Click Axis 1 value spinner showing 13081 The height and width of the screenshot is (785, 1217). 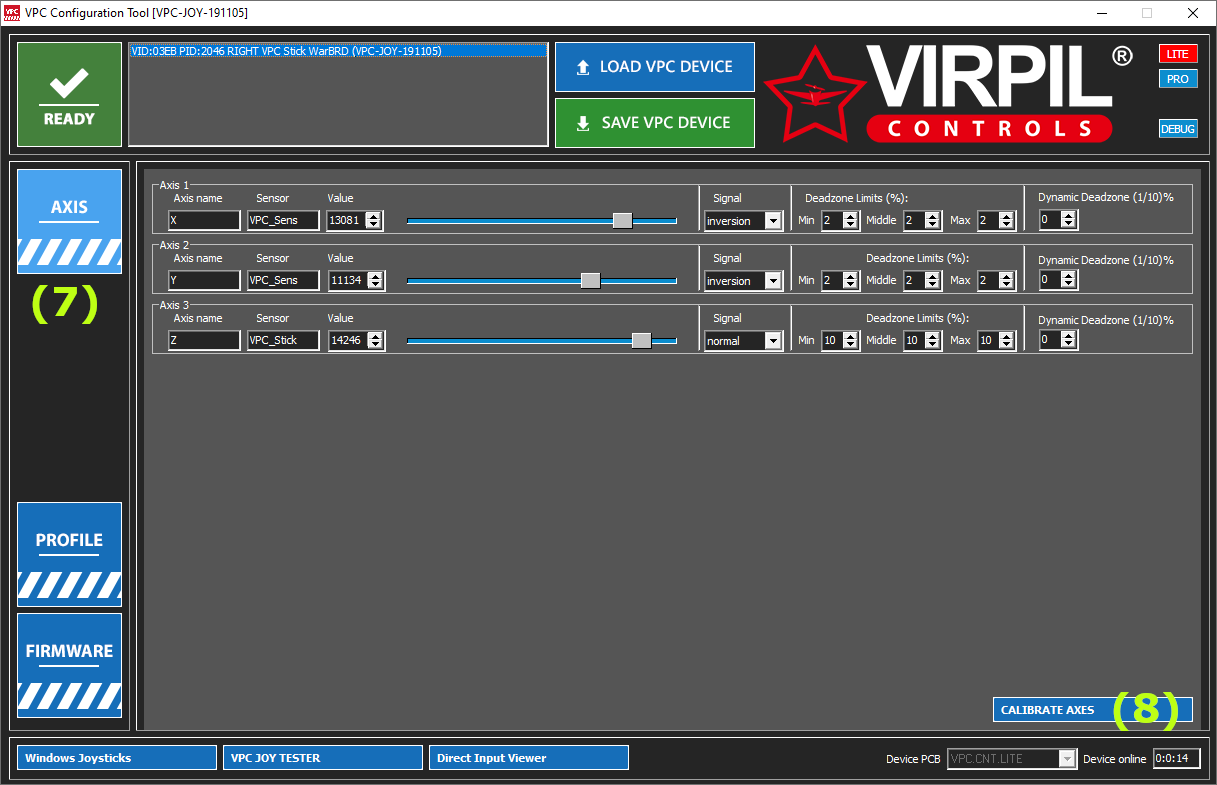[x=355, y=221]
